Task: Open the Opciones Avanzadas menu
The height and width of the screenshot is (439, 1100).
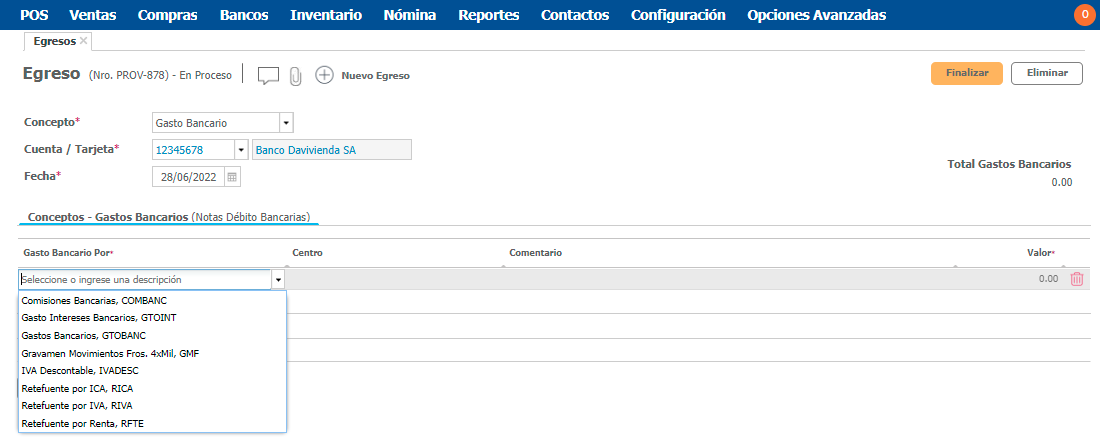Action: point(816,15)
